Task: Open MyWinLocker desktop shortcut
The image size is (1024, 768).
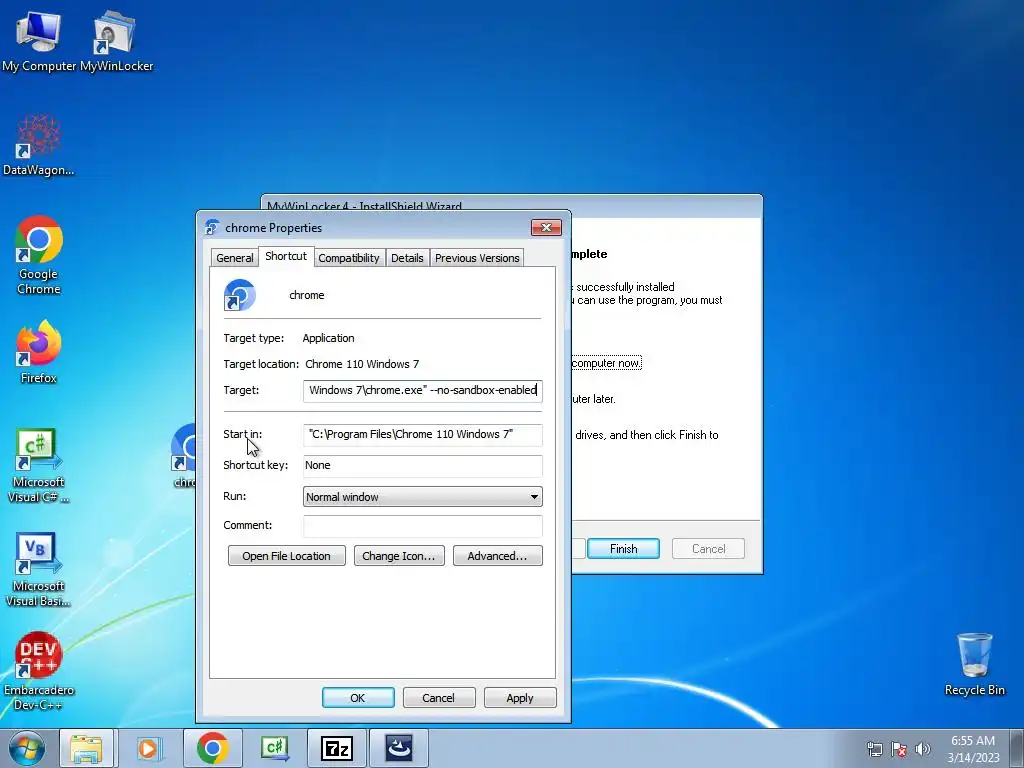Action: pyautogui.click(x=116, y=40)
